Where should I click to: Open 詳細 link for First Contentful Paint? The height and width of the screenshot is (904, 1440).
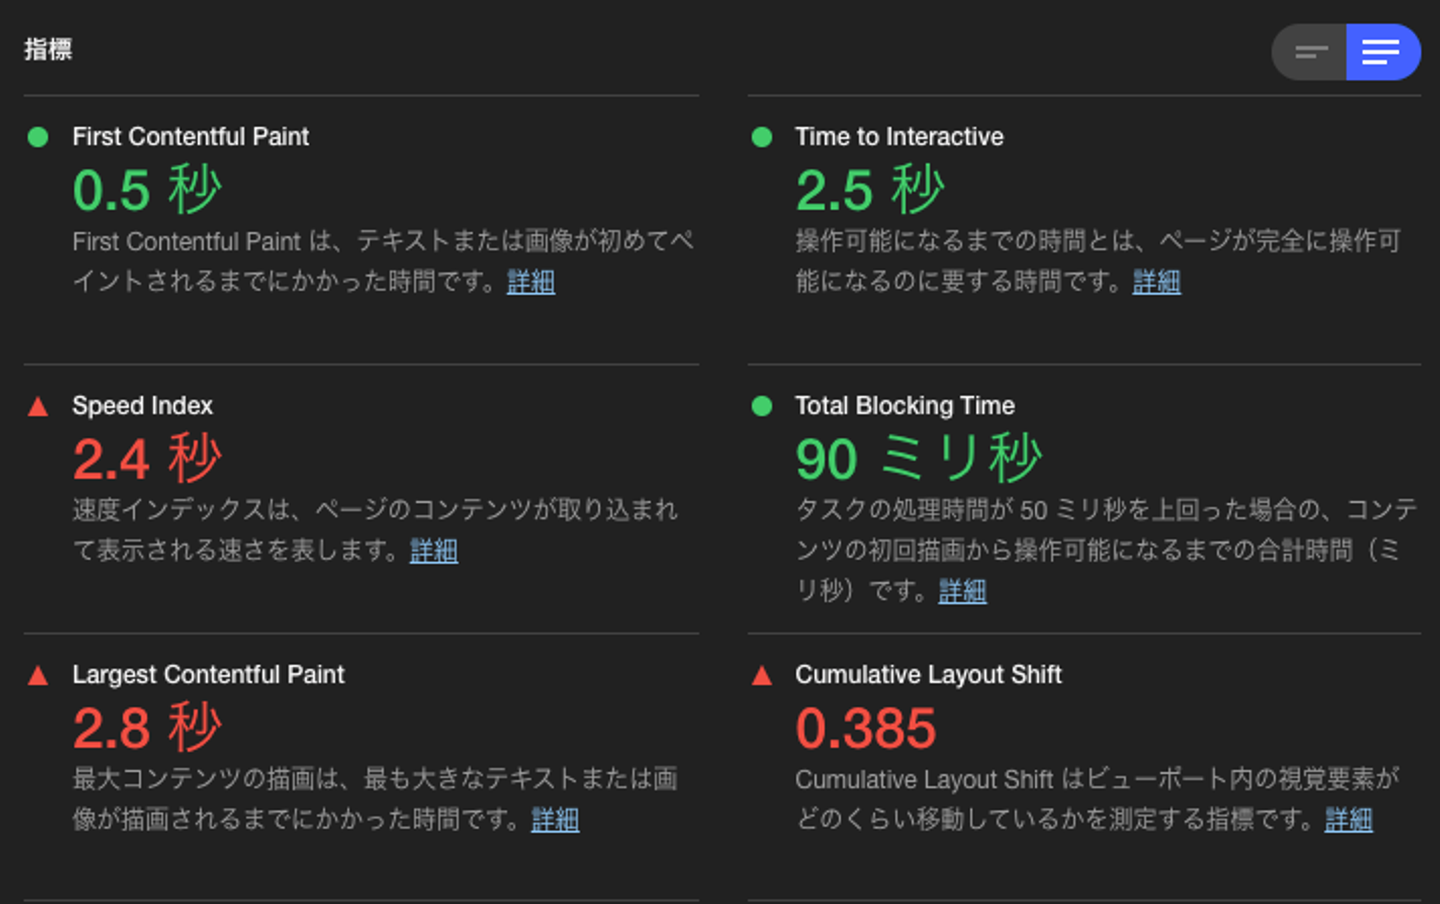[531, 282]
